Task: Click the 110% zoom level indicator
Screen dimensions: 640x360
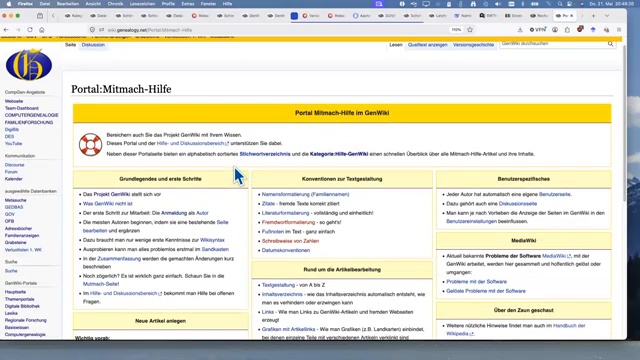Action: pos(456,30)
